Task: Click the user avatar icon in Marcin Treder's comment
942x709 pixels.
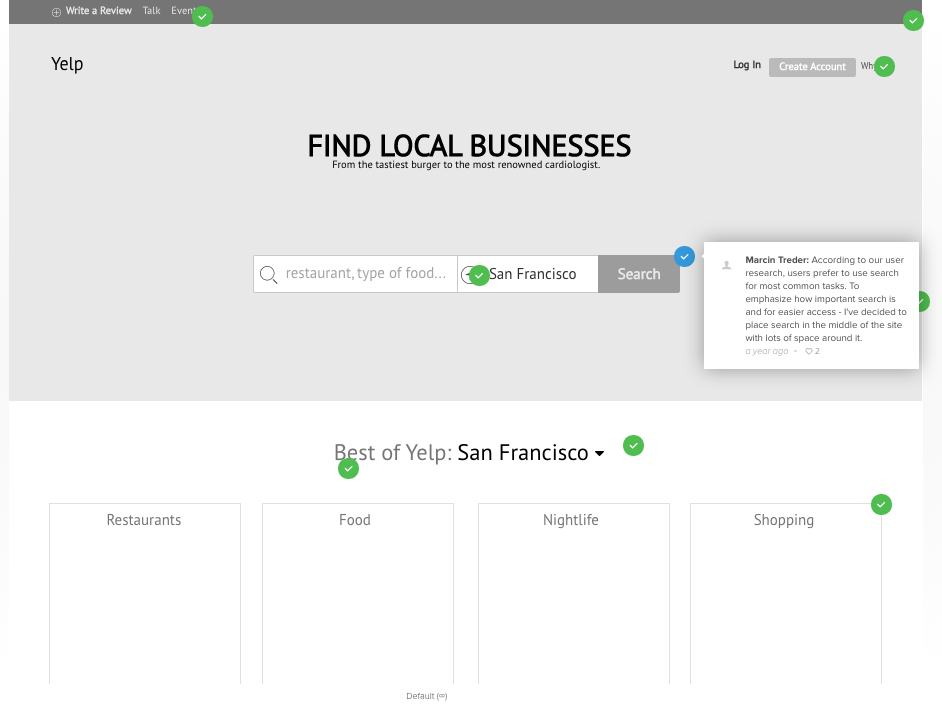Action: (x=726, y=265)
